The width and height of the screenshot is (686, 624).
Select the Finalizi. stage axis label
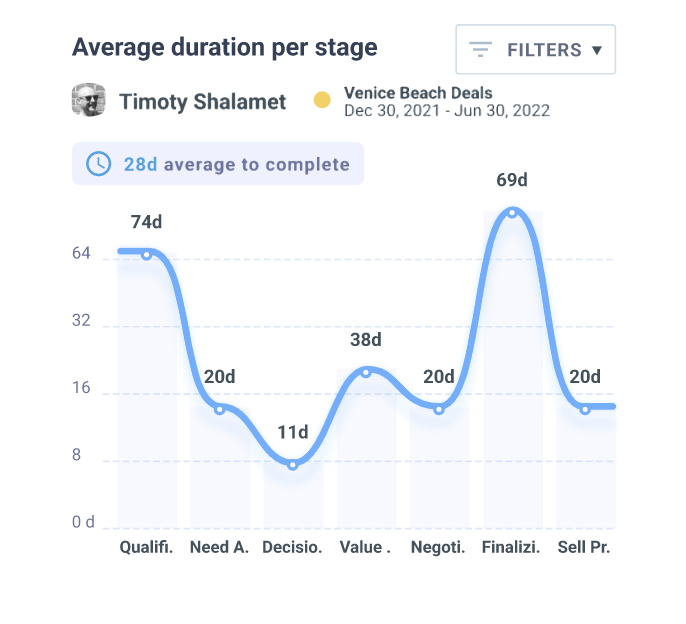(512, 547)
